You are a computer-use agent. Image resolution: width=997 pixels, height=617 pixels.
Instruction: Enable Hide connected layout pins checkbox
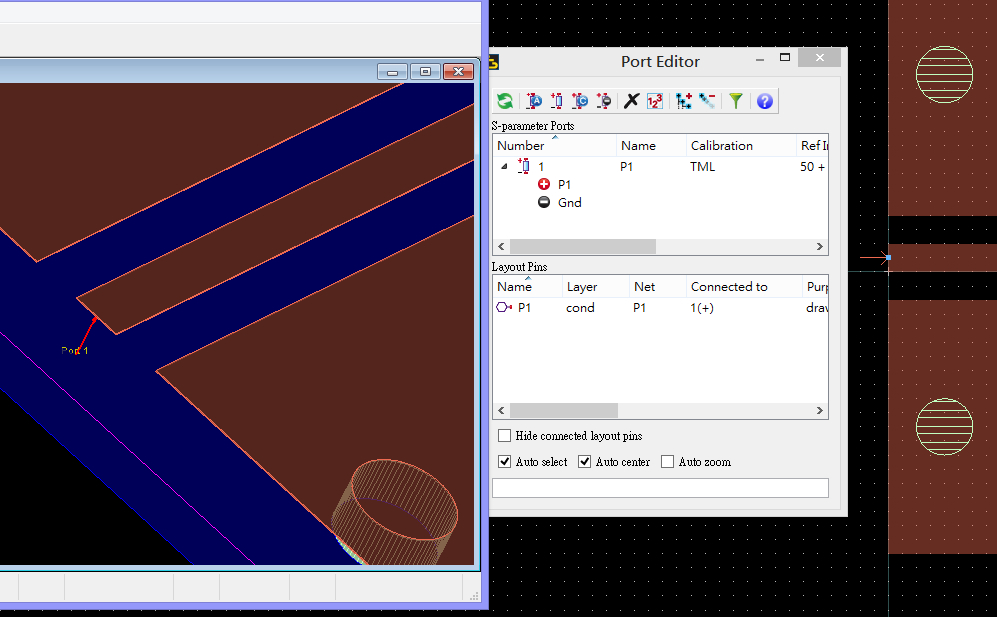point(504,436)
